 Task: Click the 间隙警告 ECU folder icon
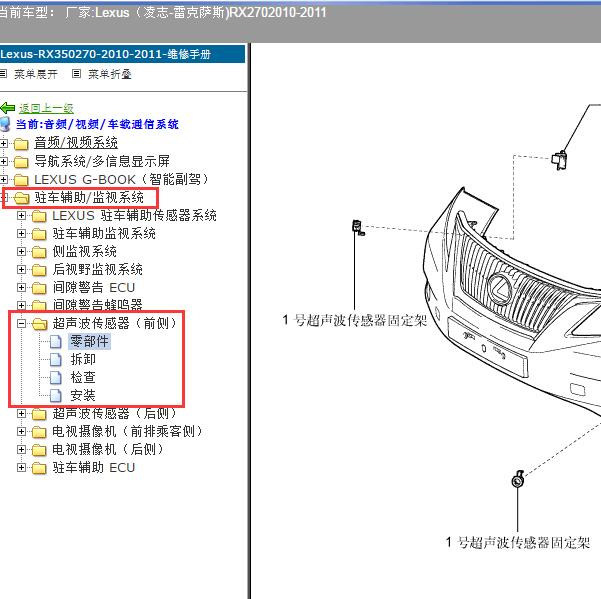39,288
